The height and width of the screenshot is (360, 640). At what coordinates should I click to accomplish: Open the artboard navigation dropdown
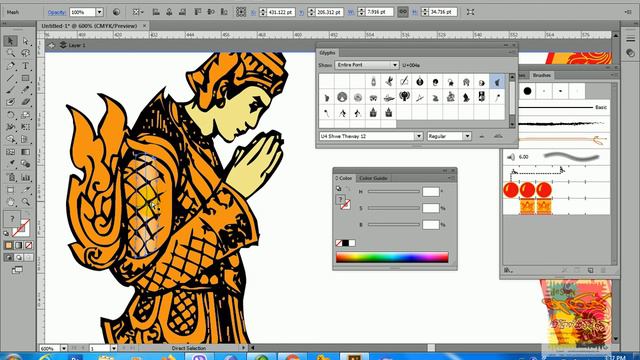pyautogui.click(x=113, y=349)
